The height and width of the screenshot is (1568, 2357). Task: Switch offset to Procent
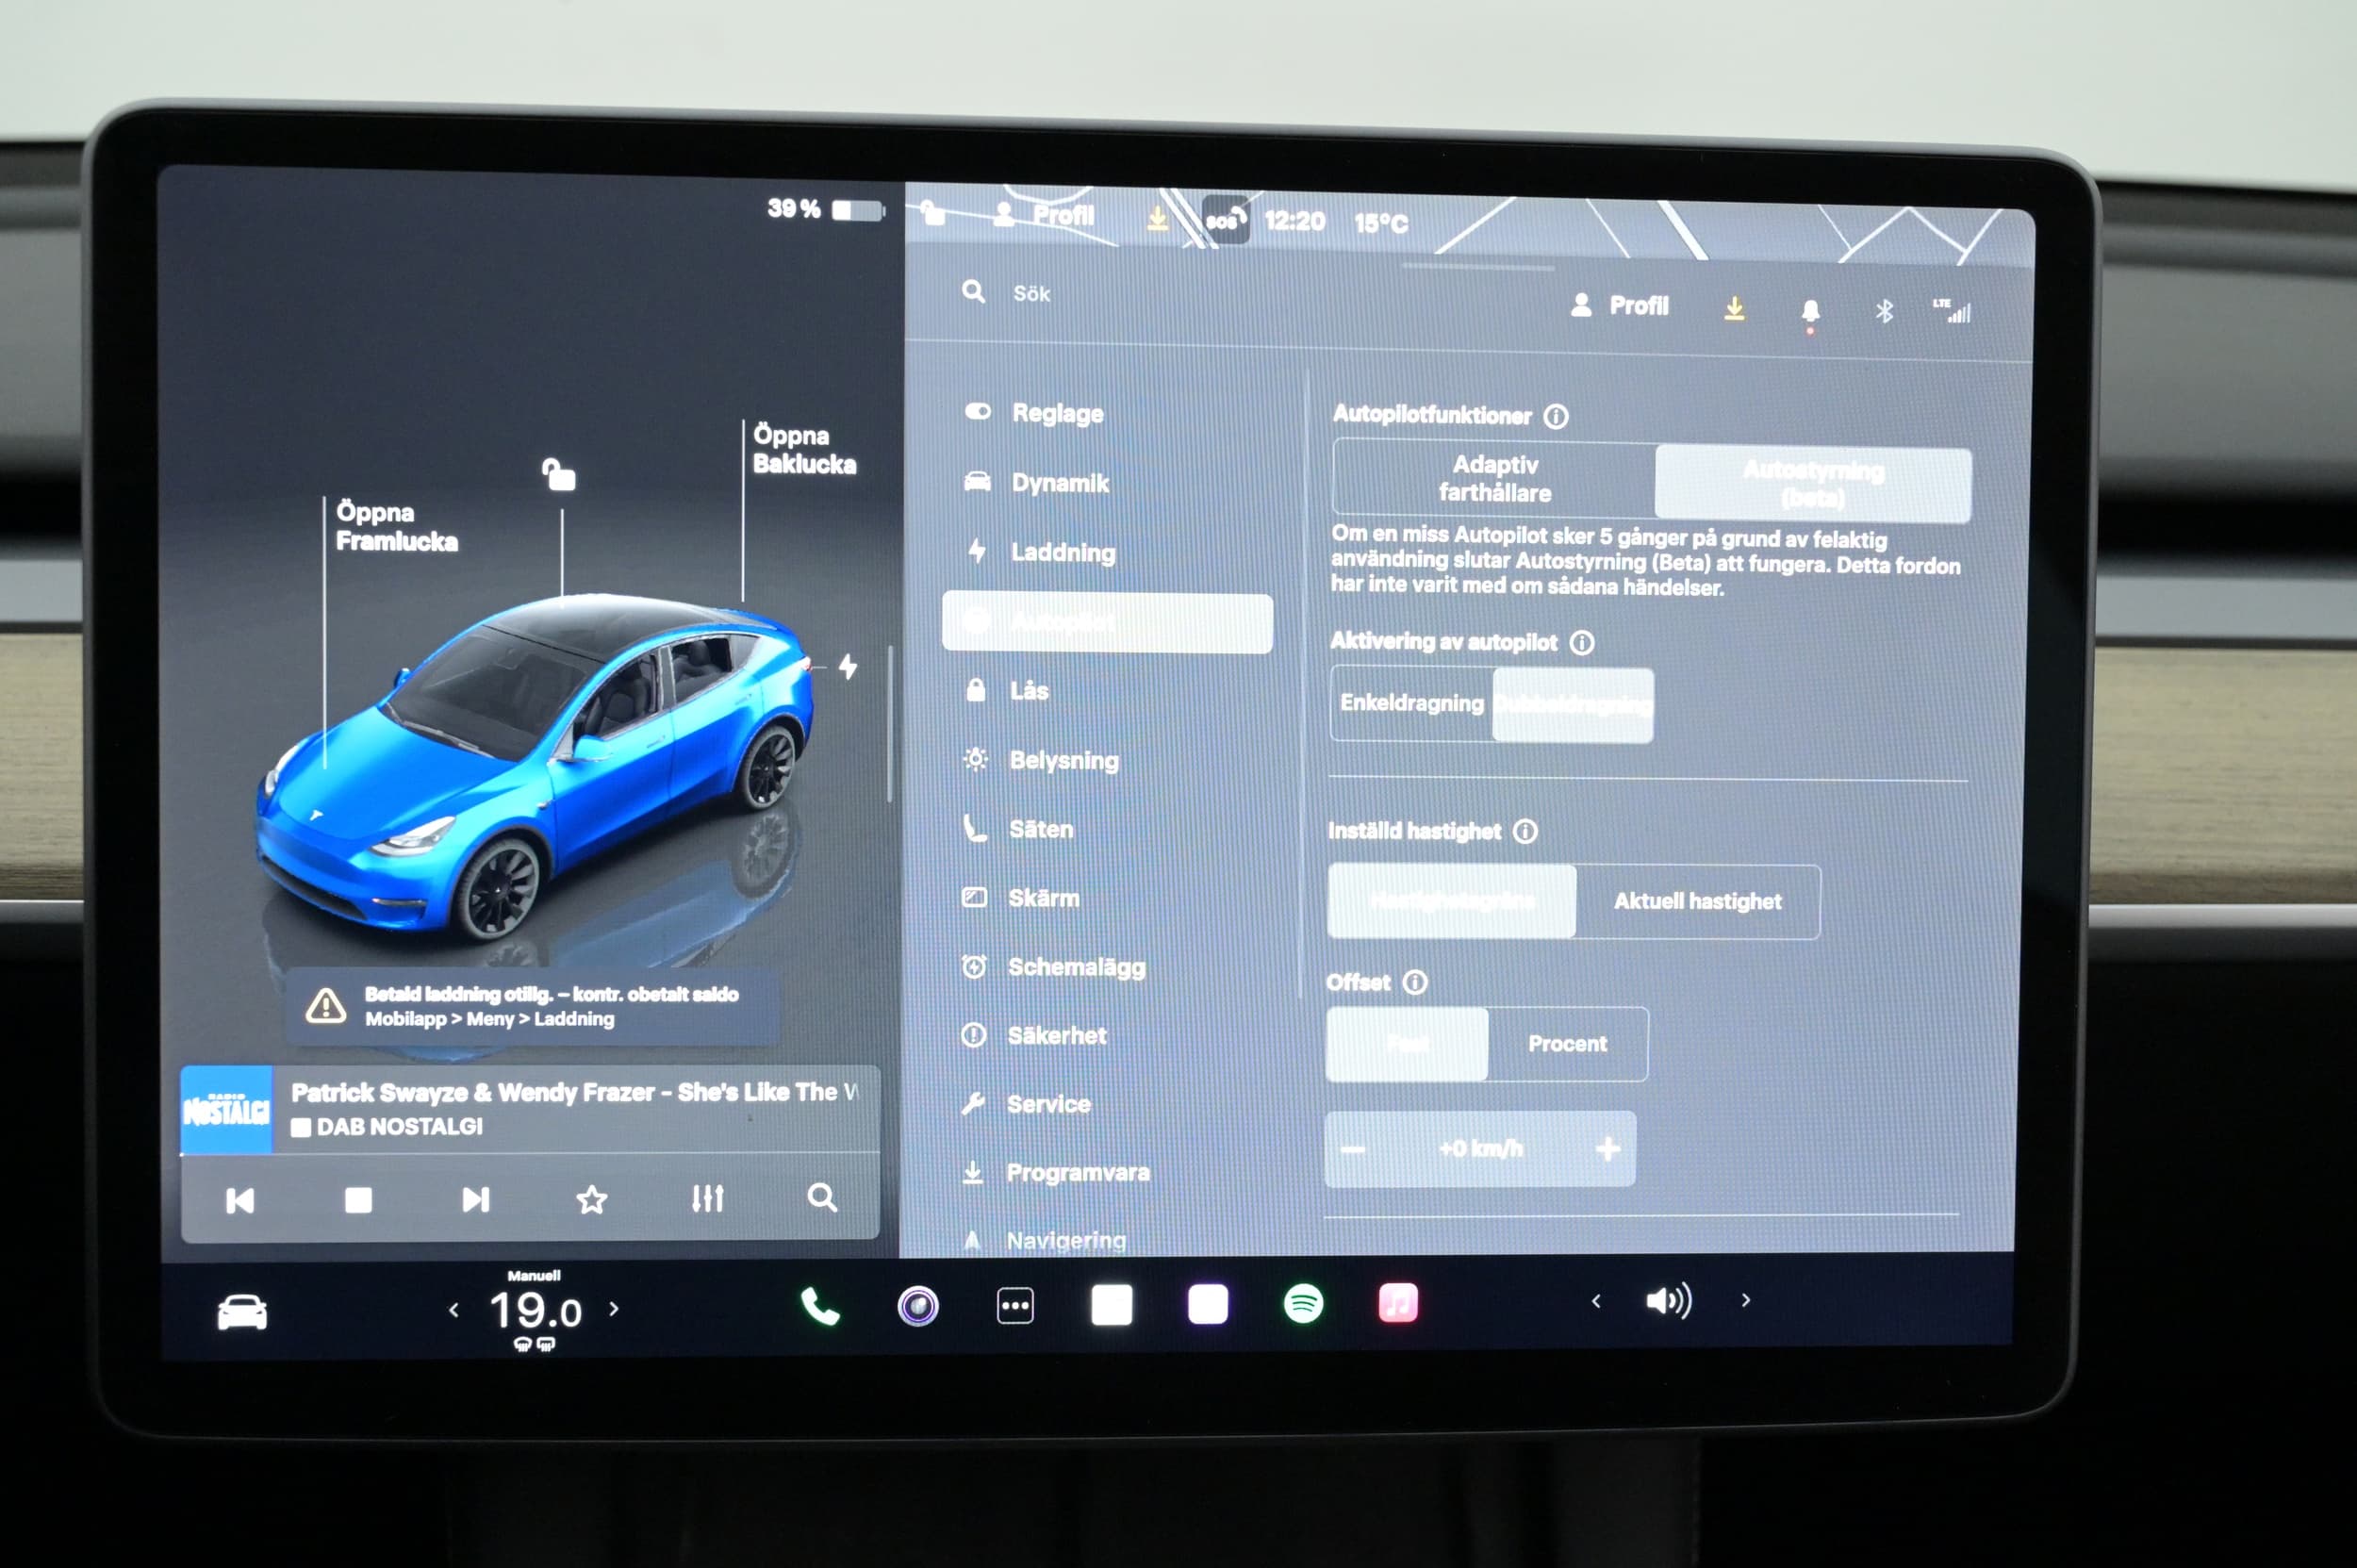1566,1043
